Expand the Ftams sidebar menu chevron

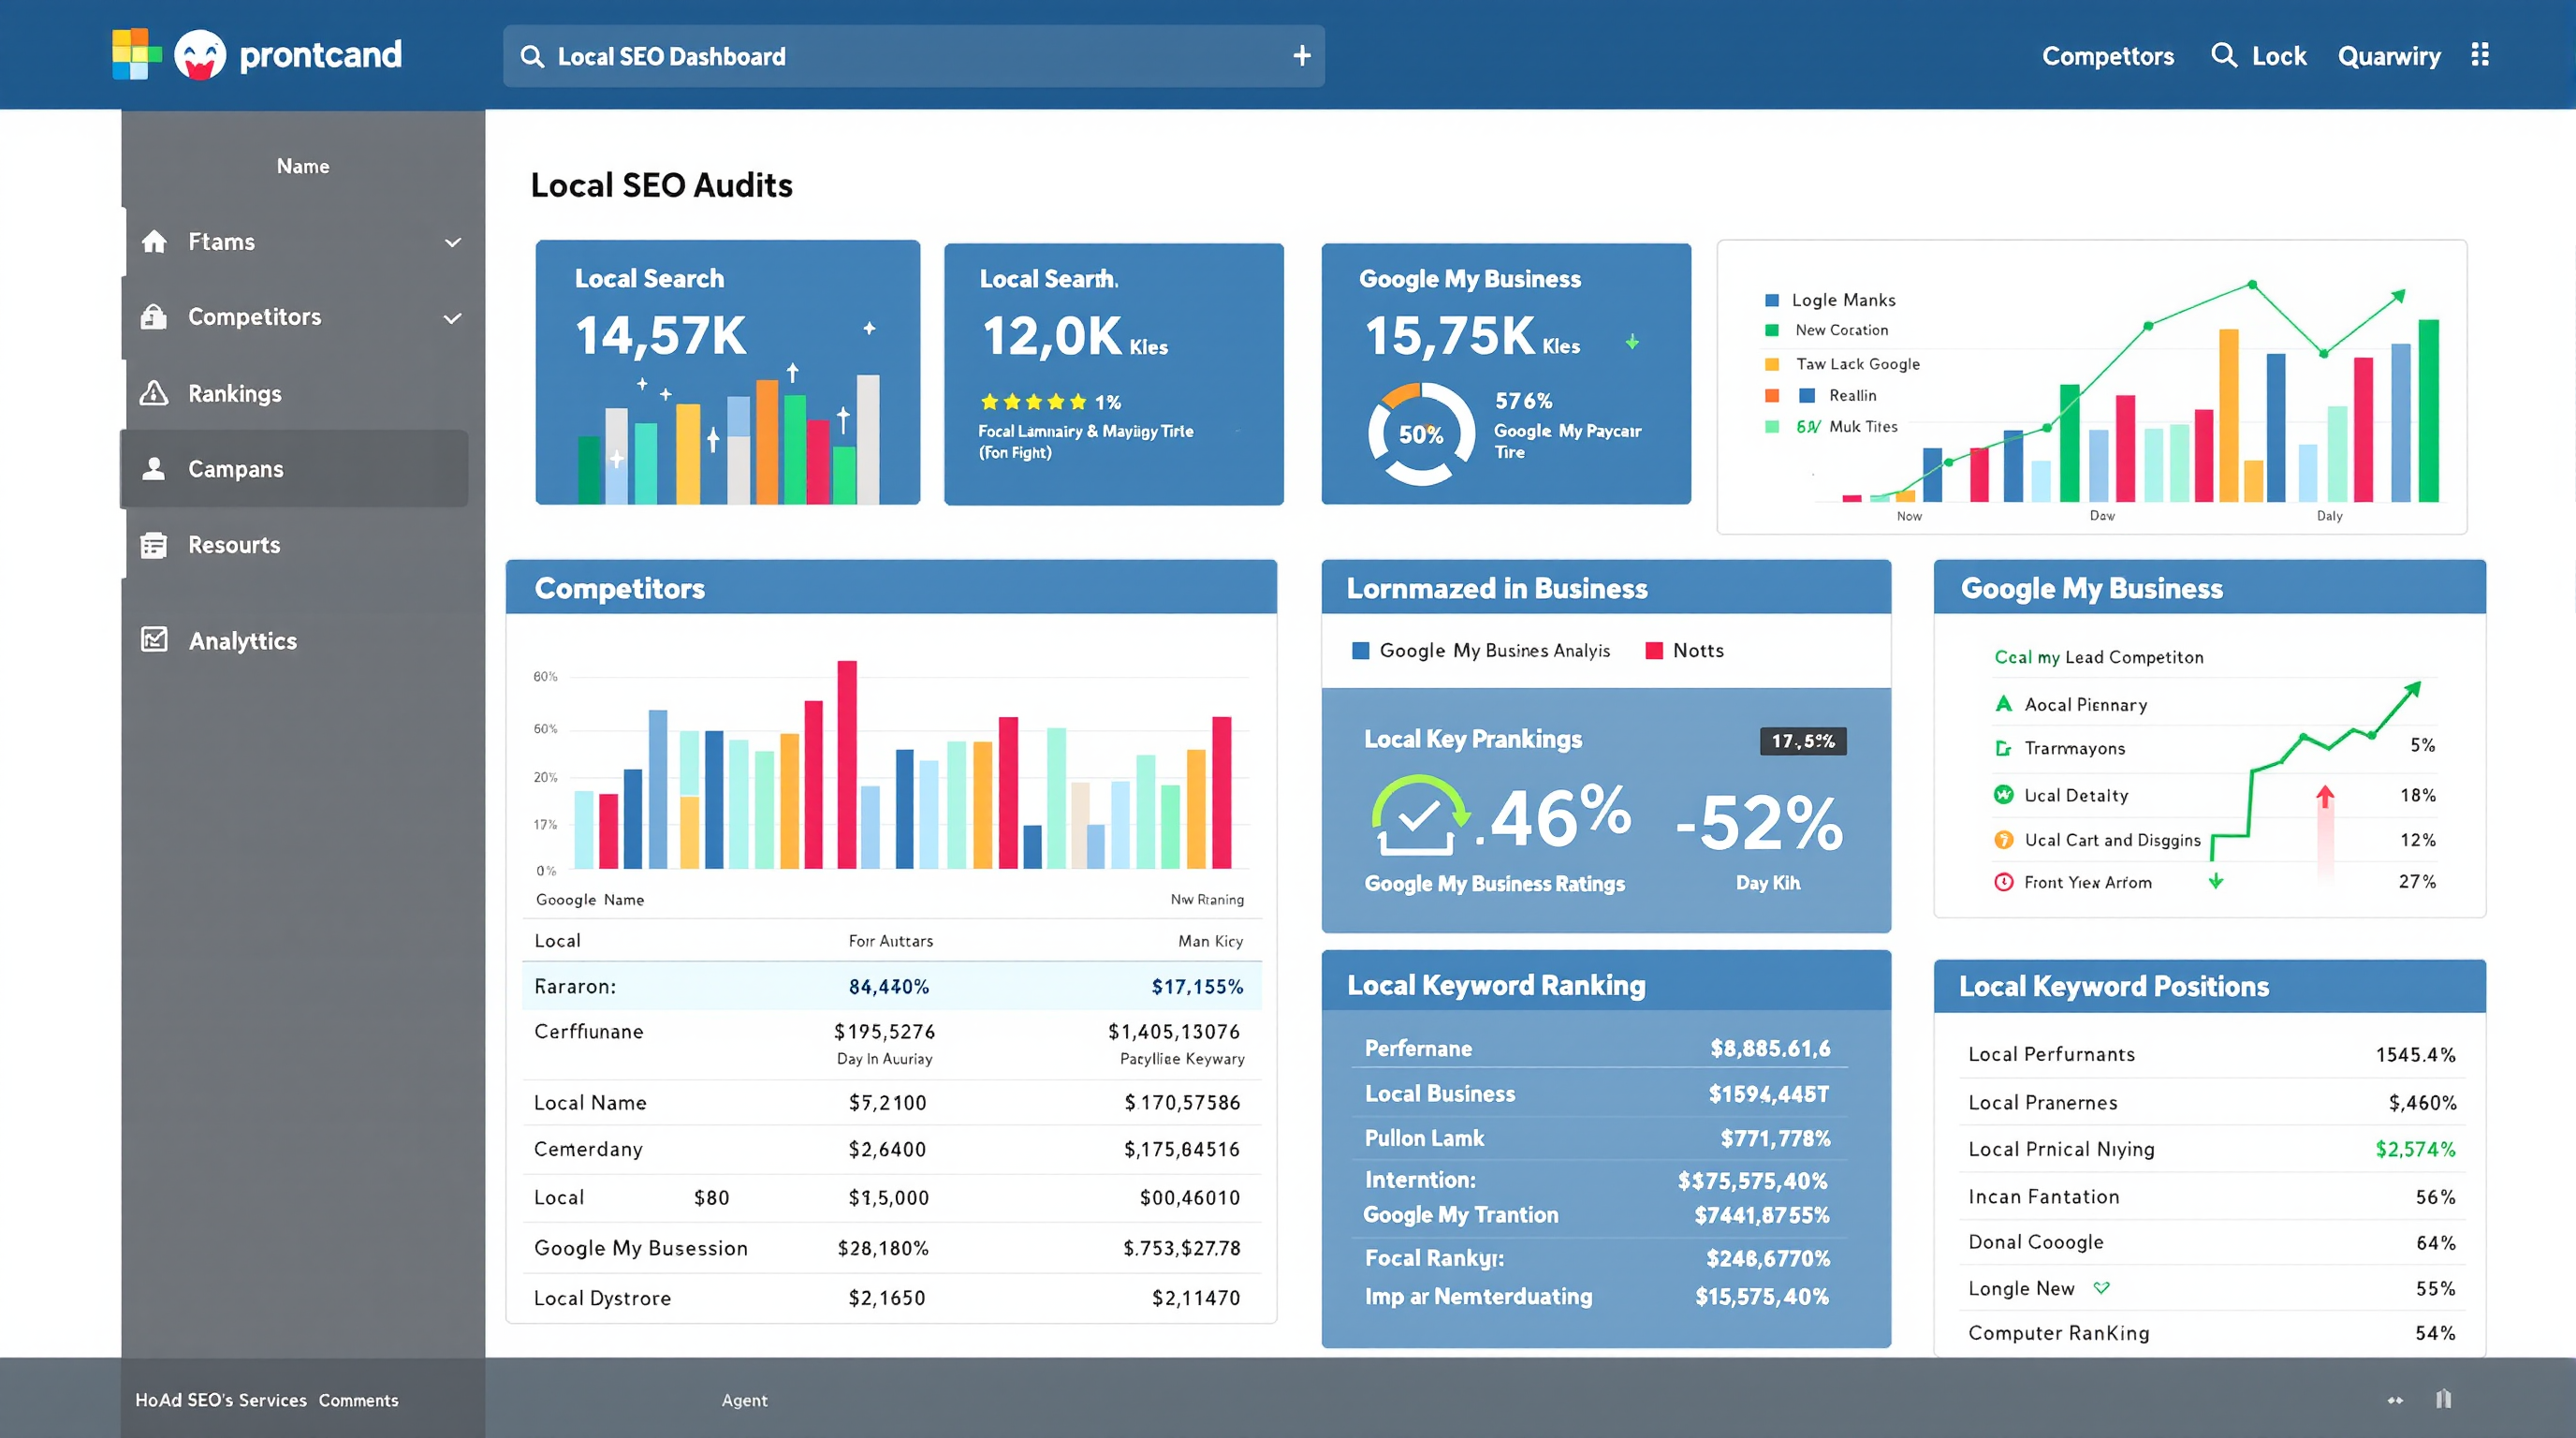click(453, 242)
